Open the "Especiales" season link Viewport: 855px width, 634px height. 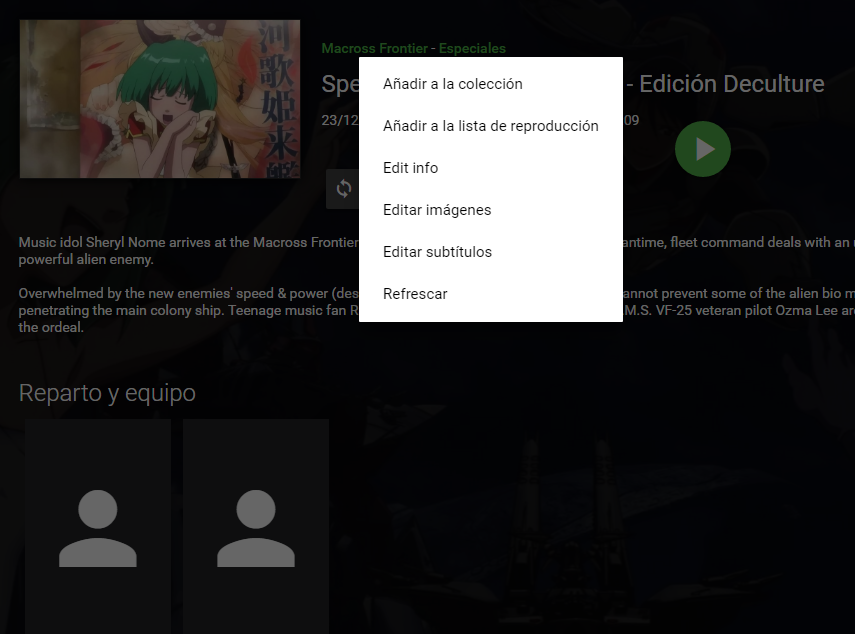(x=472, y=49)
